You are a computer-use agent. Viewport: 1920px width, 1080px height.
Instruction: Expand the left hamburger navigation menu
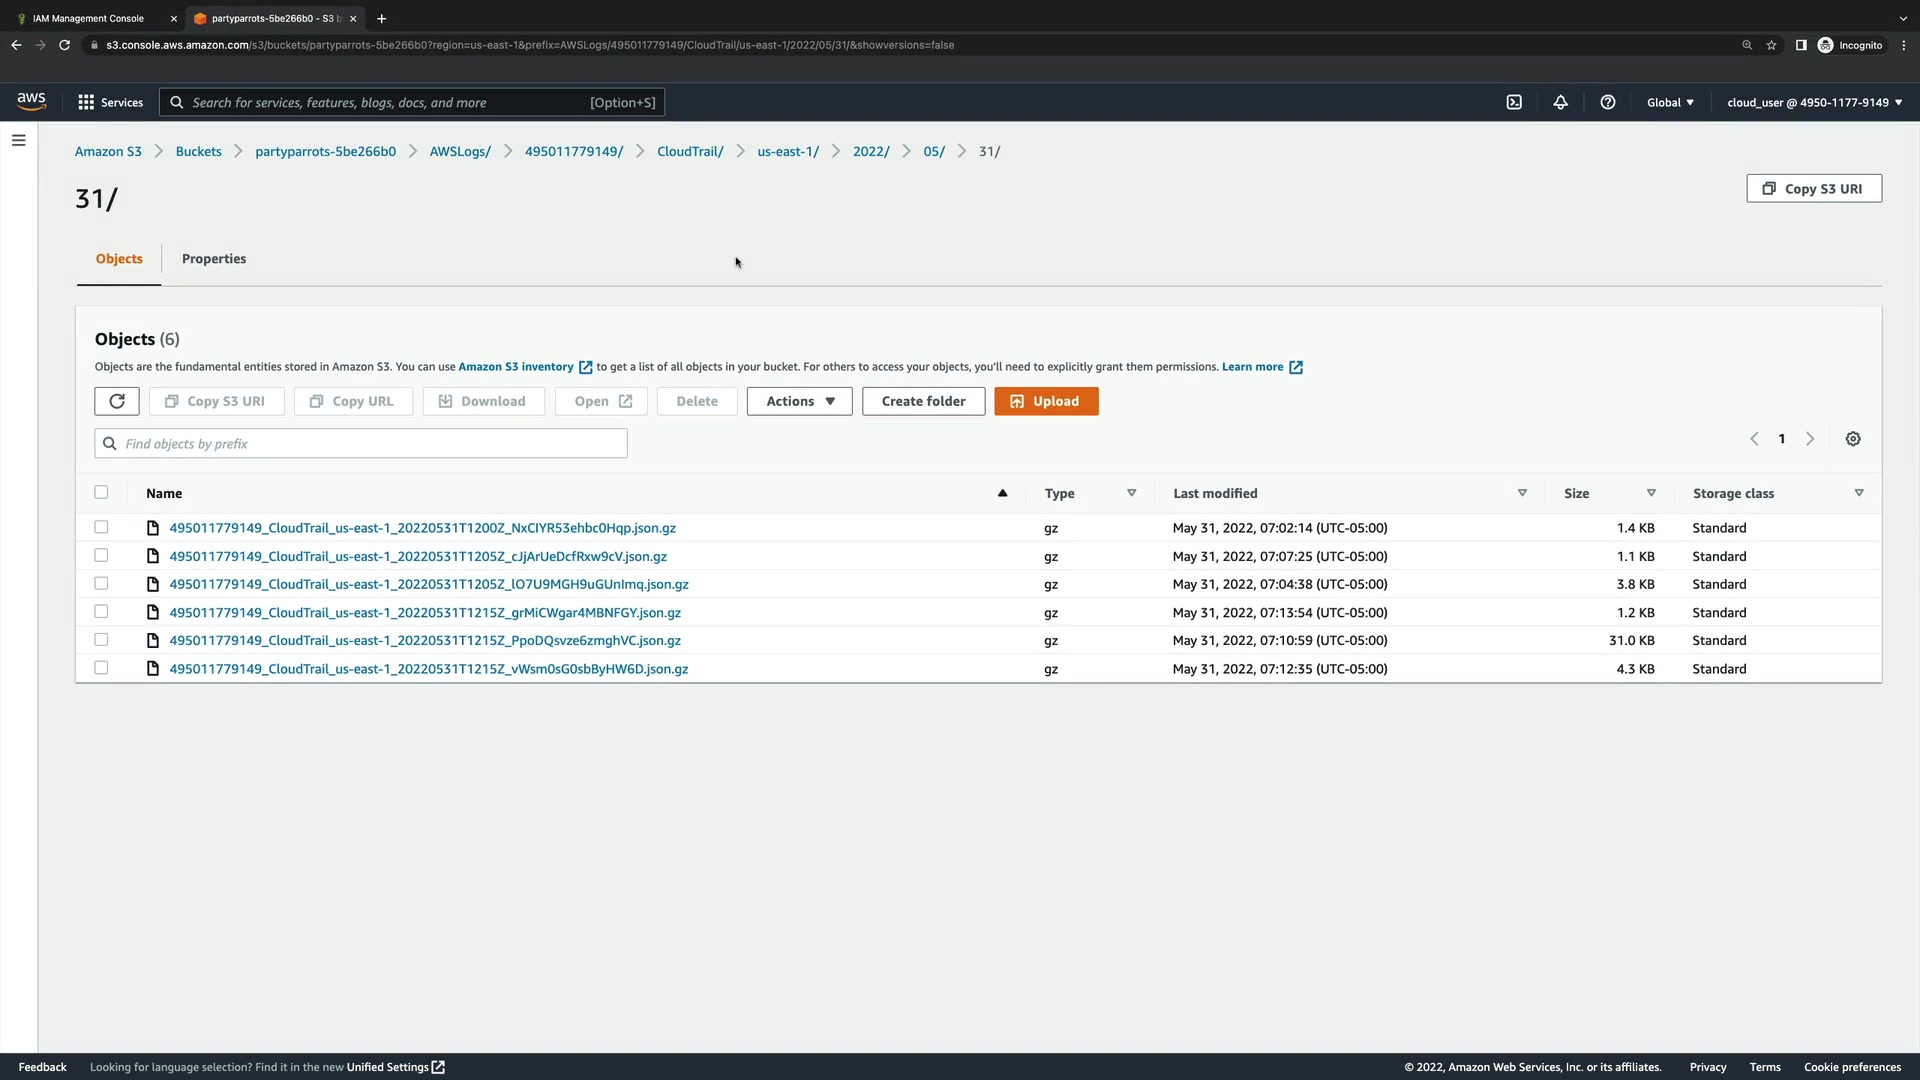click(18, 141)
